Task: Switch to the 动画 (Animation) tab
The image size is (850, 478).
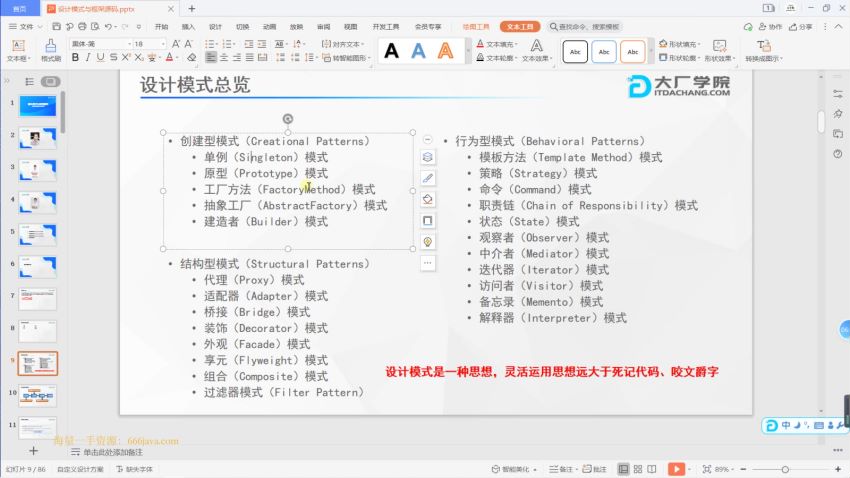Action: tap(269, 27)
